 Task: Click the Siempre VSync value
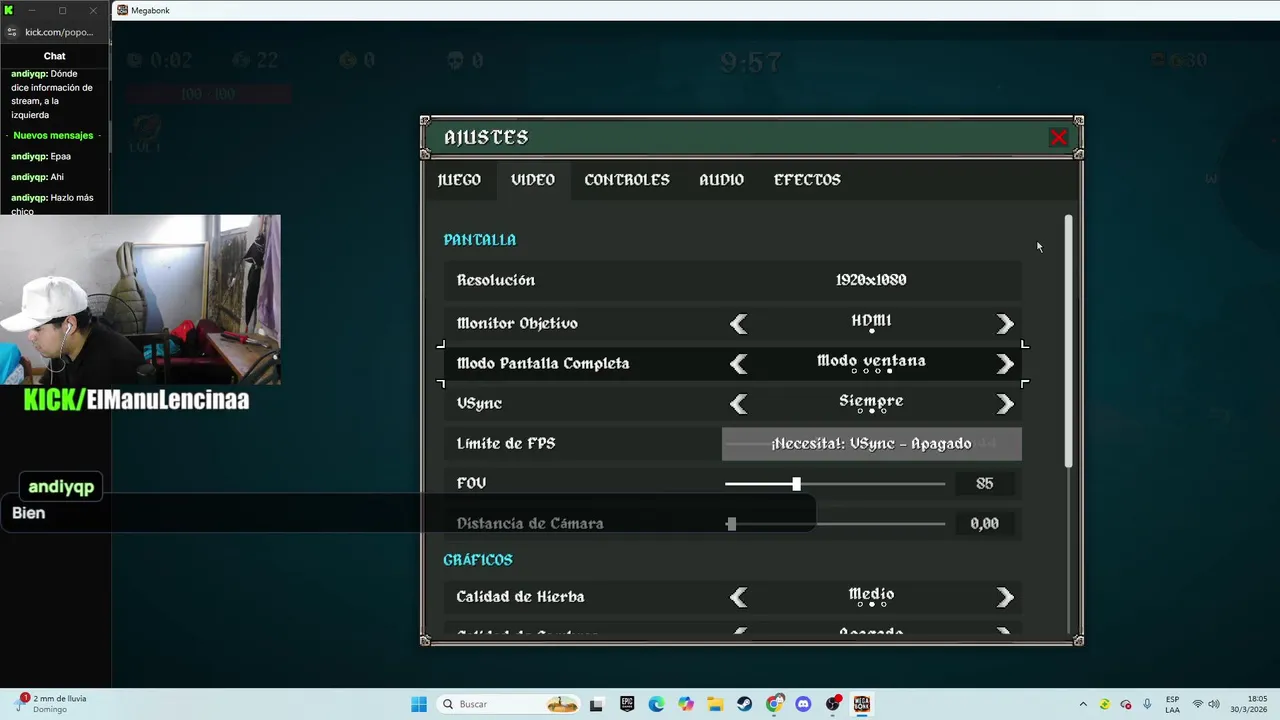(x=871, y=401)
